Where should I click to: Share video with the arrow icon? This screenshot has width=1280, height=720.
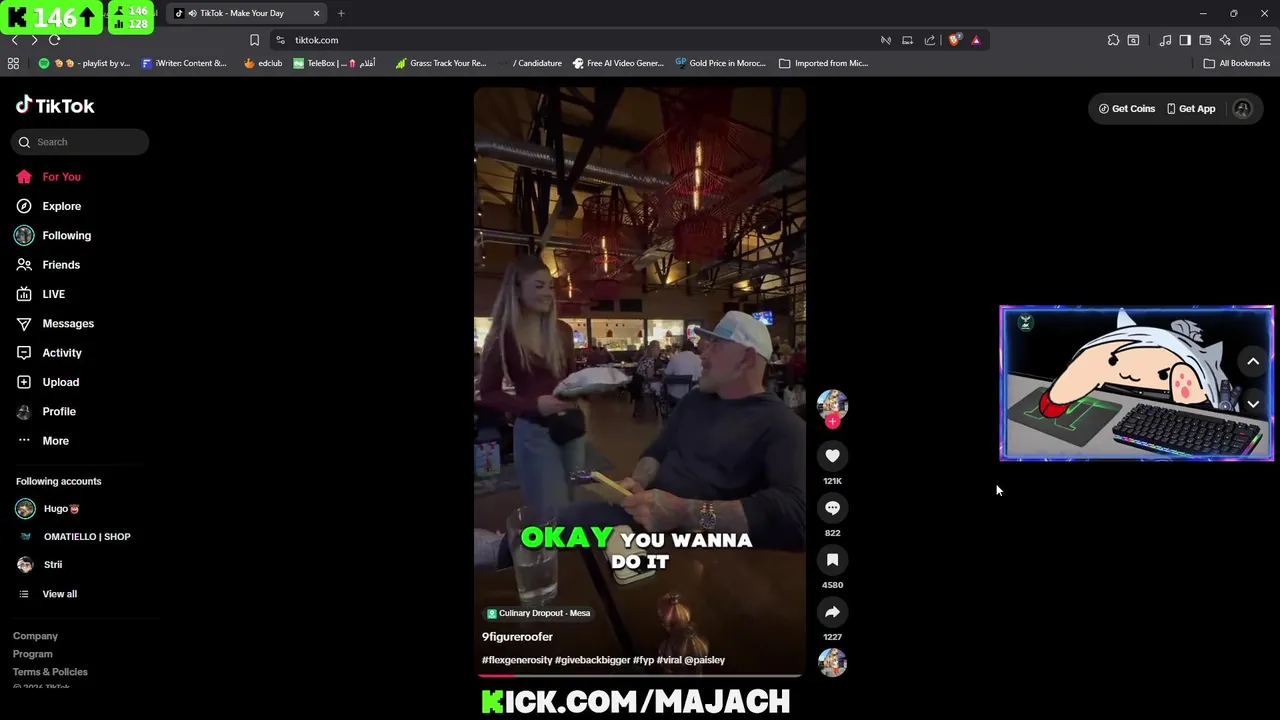(832, 612)
